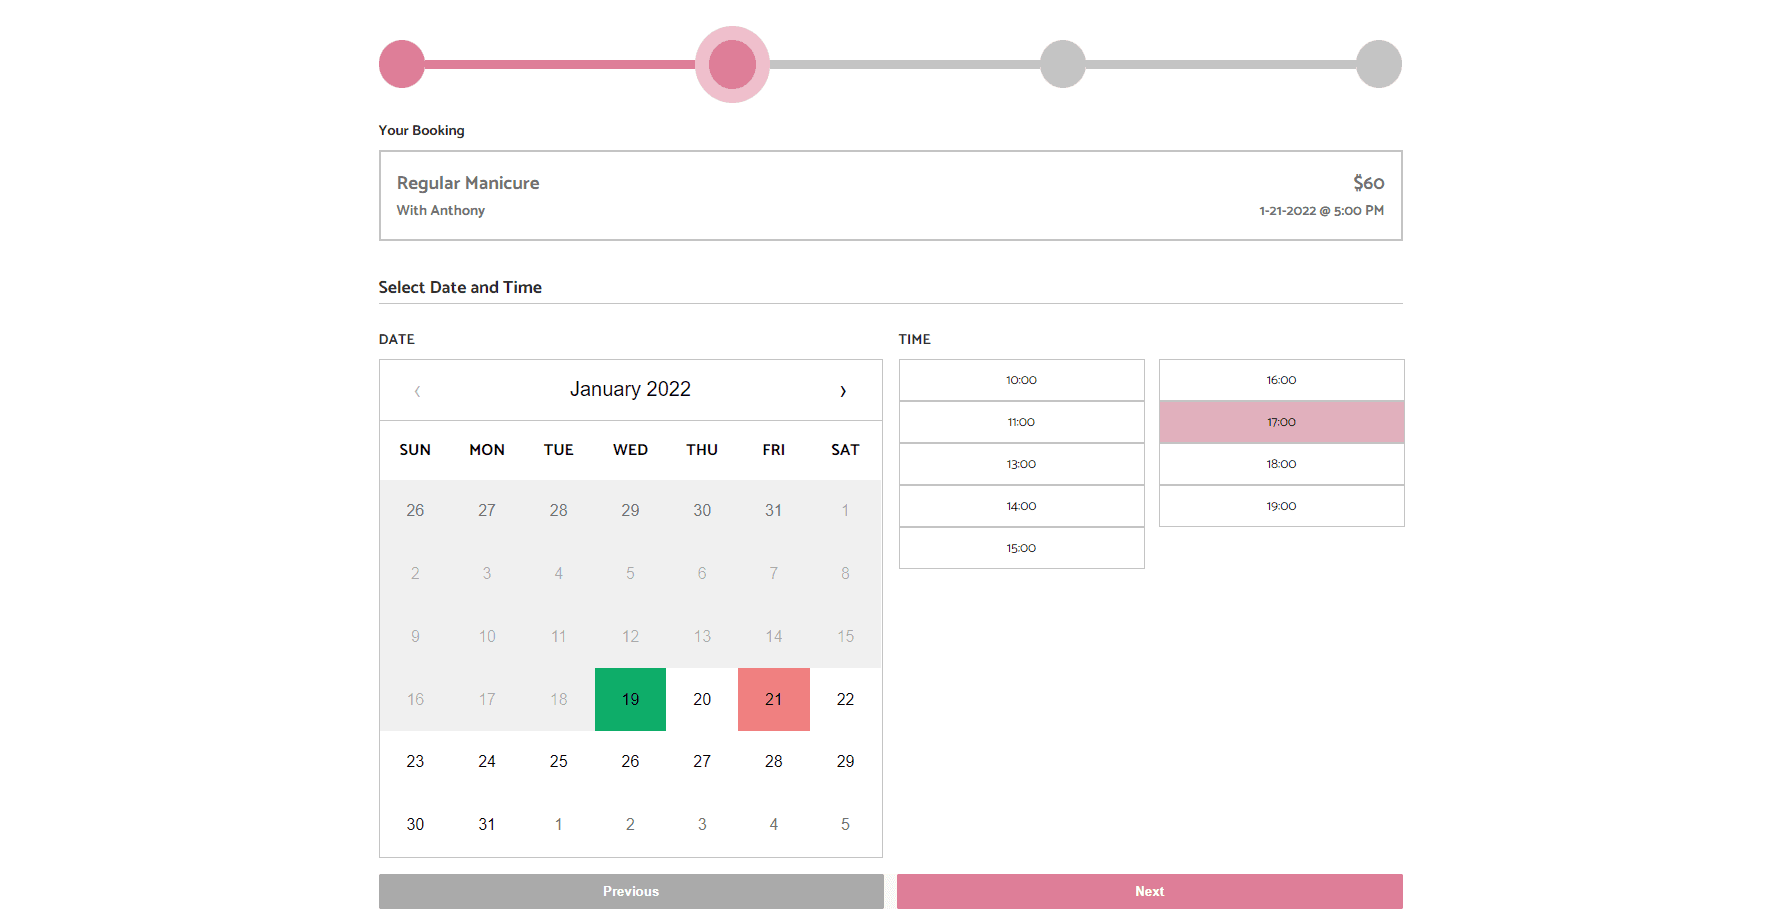Click the Regular Manicure booking summary
Screen dimensions: 1774x918
click(891, 196)
